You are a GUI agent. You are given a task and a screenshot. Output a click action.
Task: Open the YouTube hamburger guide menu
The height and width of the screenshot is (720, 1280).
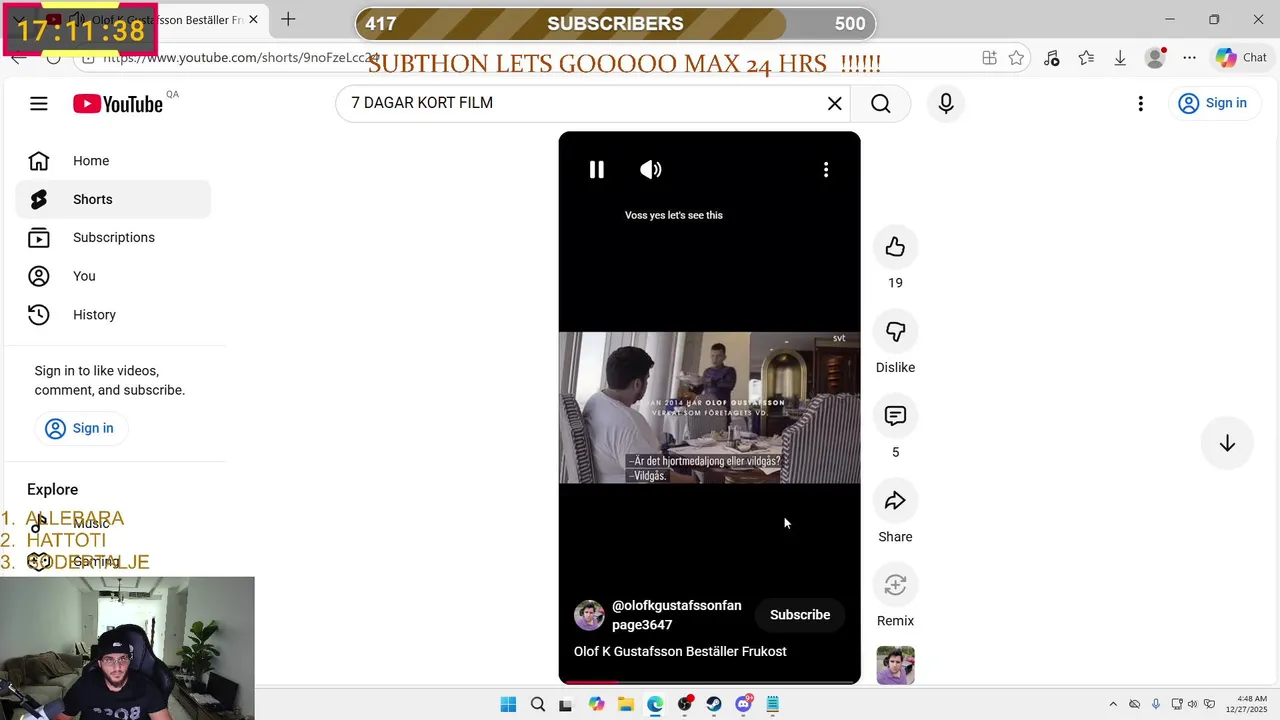pyautogui.click(x=39, y=103)
